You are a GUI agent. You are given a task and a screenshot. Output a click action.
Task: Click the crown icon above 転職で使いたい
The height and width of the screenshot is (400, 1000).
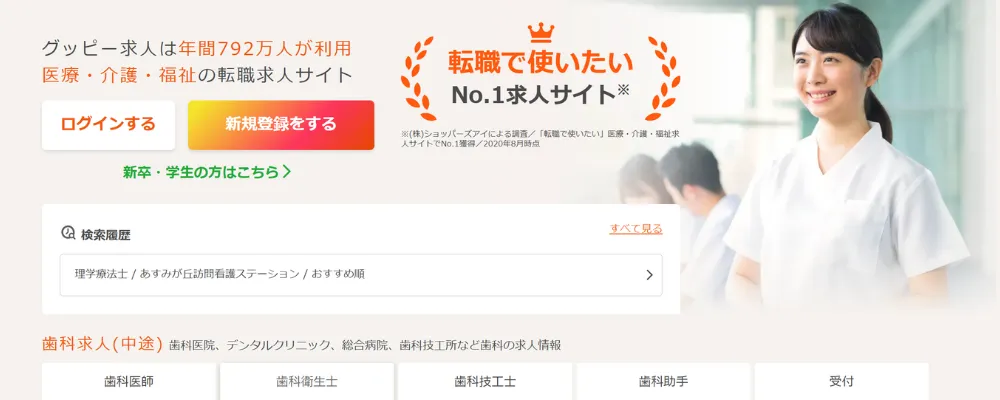coord(541,33)
